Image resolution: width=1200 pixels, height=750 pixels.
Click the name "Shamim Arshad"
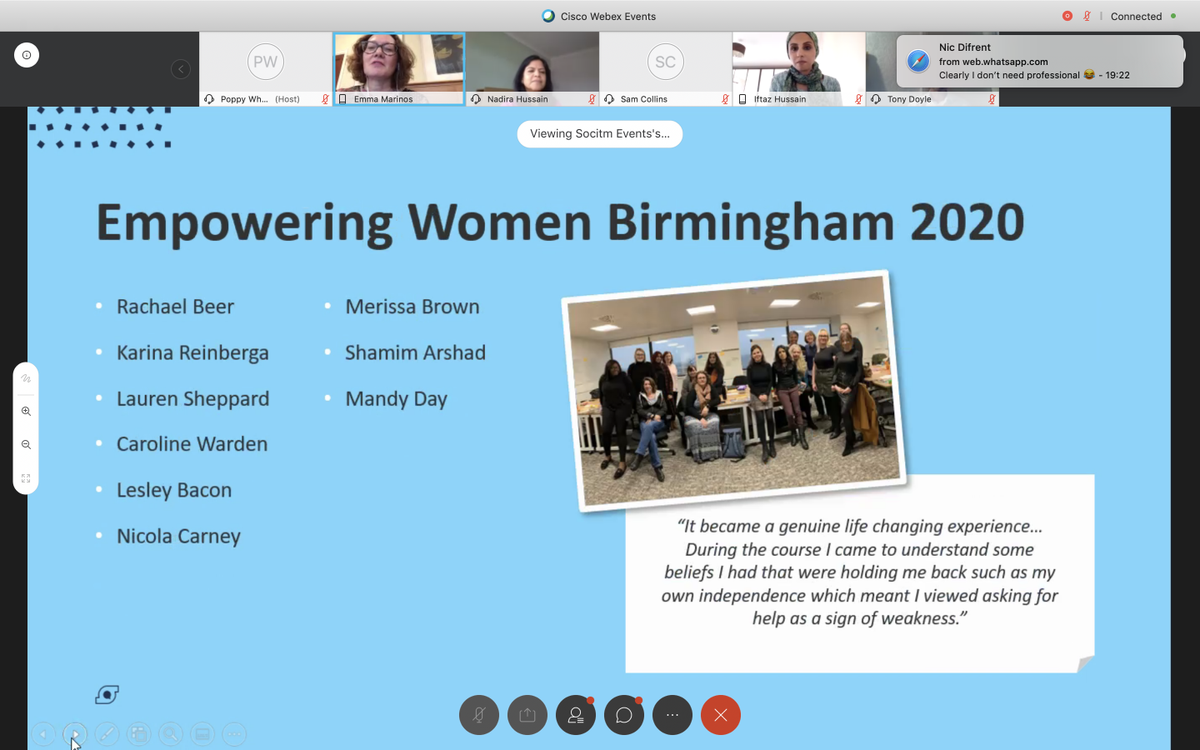[x=415, y=353]
